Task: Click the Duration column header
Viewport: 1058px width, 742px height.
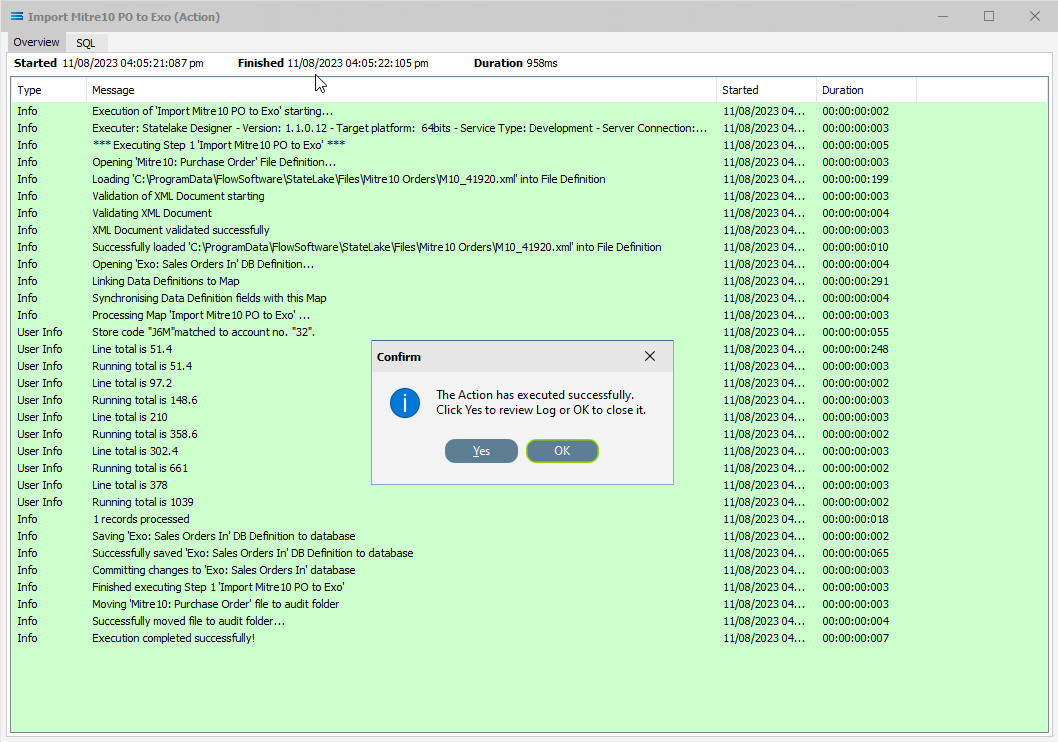Action: (x=866, y=90)
